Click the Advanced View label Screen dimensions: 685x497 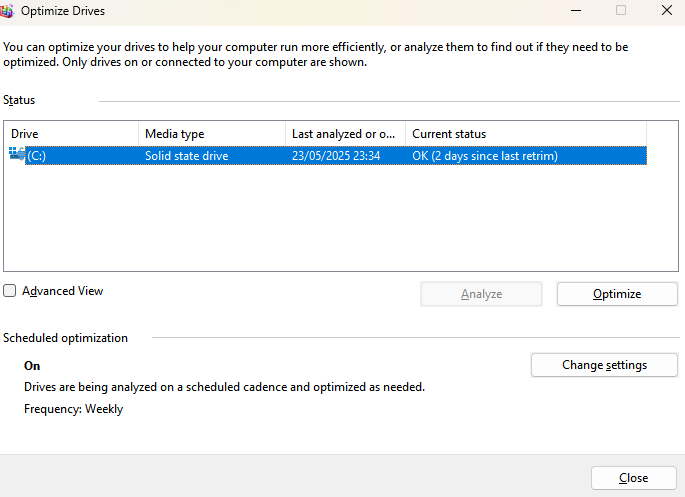[x=62, y=291]
